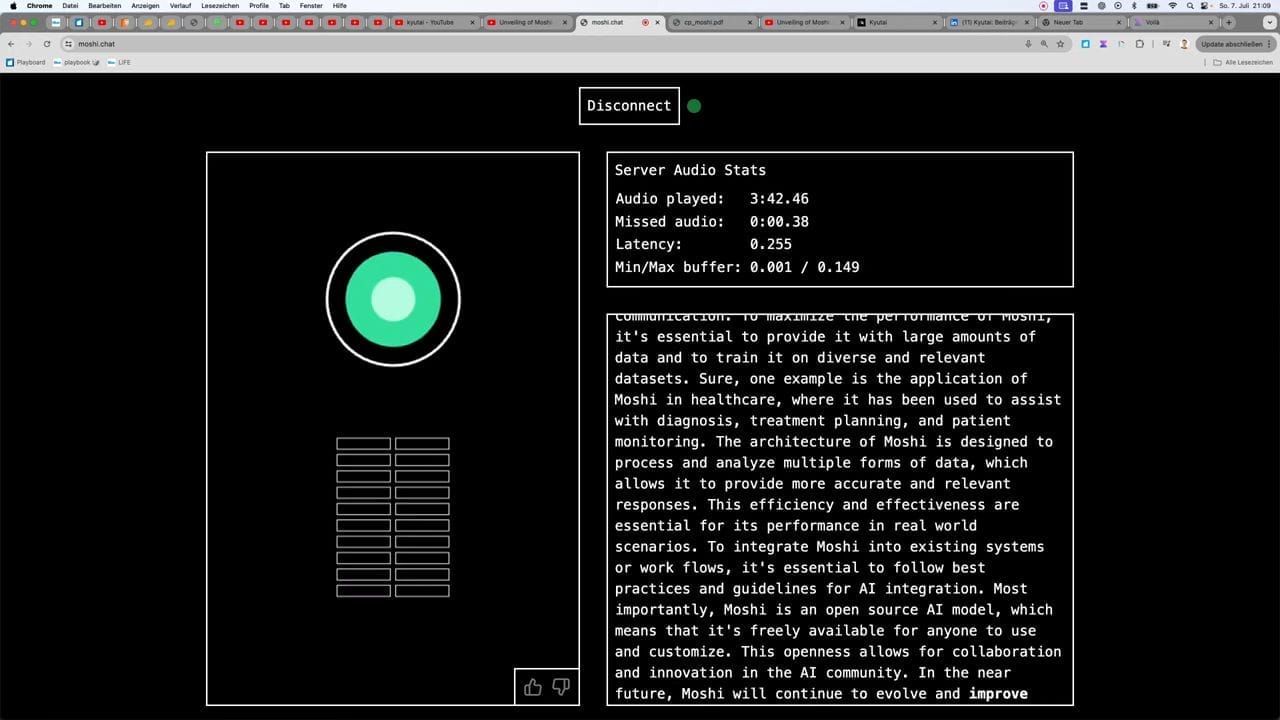
Task: Open the site info icon beside URL
Action: click(68, 44)
